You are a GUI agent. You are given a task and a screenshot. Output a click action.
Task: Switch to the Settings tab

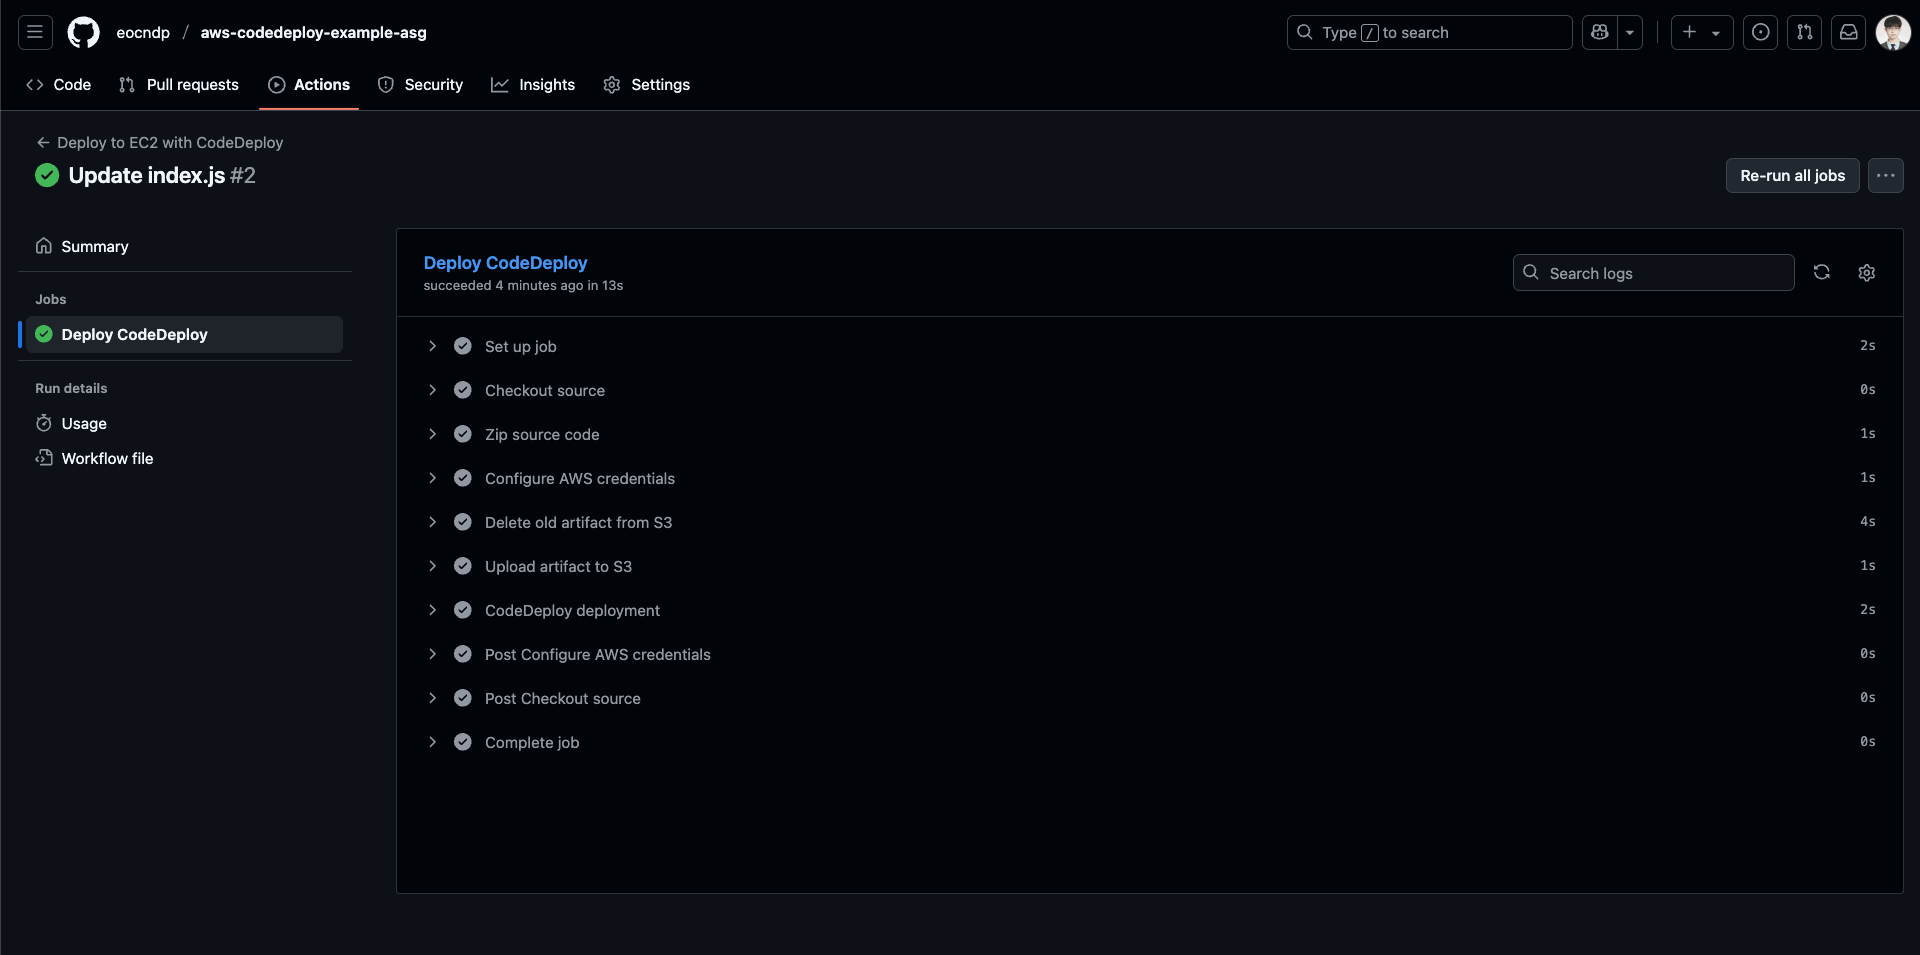pos(647,85)
